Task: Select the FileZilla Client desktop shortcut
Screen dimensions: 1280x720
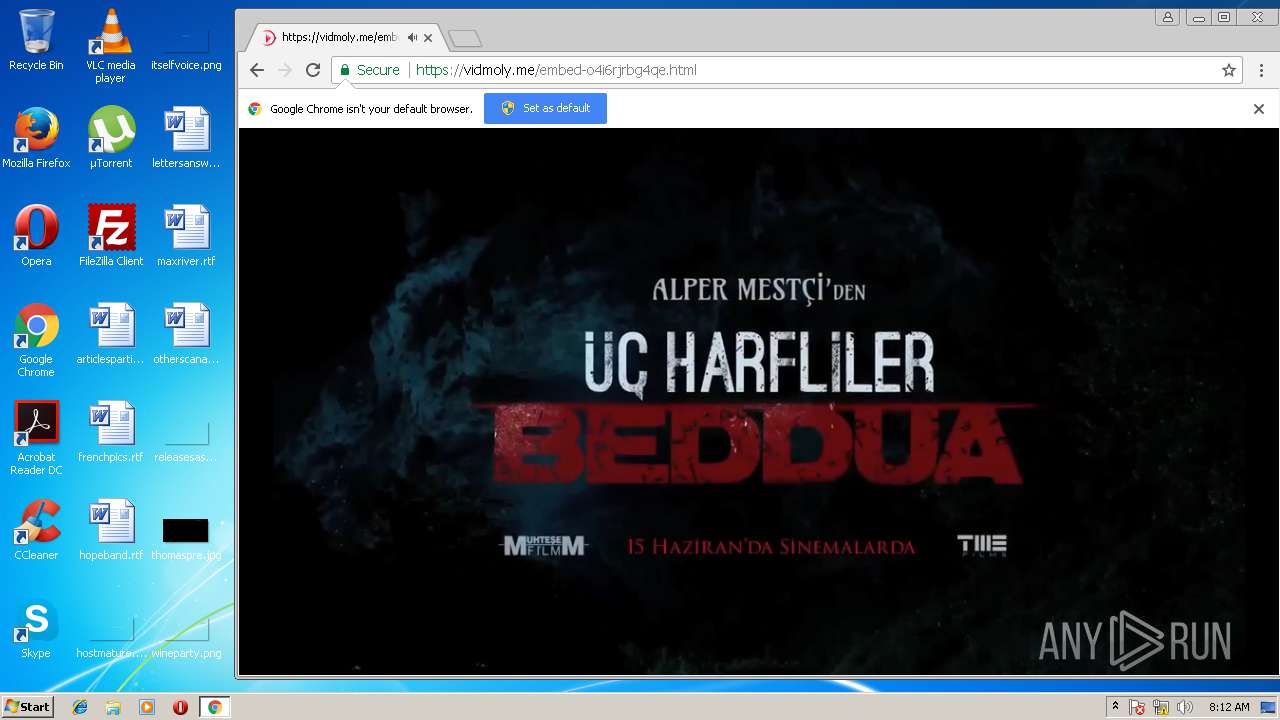Action: 110,236
